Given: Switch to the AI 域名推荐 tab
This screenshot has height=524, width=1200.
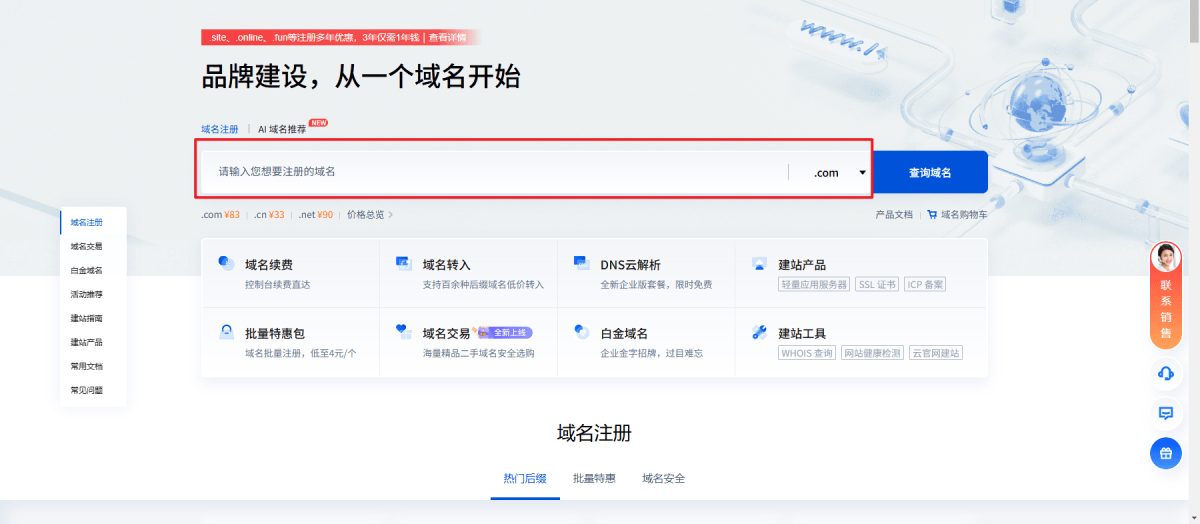Looking at the screenshot, I should 282,129.
